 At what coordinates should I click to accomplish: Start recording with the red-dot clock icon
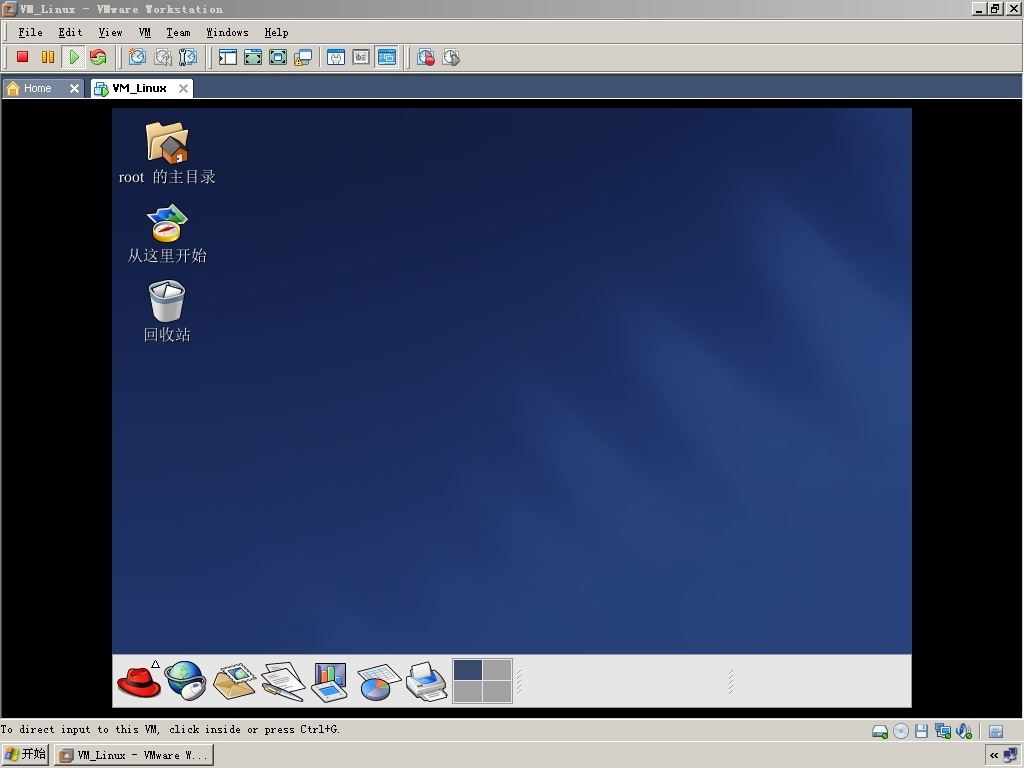click(x=426, y=57)
